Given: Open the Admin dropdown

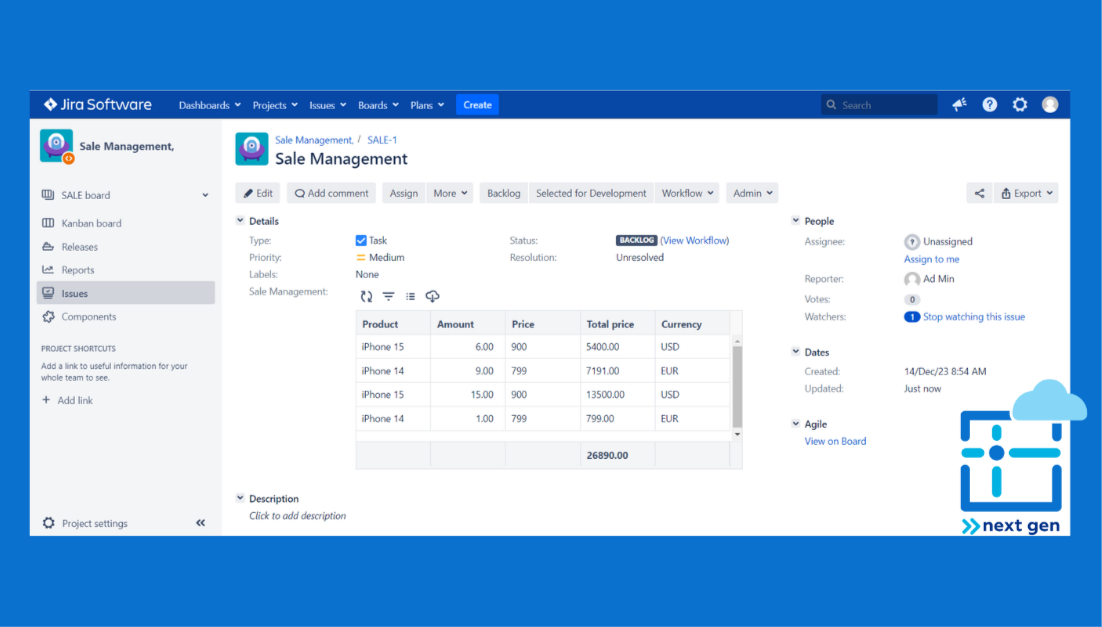Looking at the screenshot, I should [752, 193].
